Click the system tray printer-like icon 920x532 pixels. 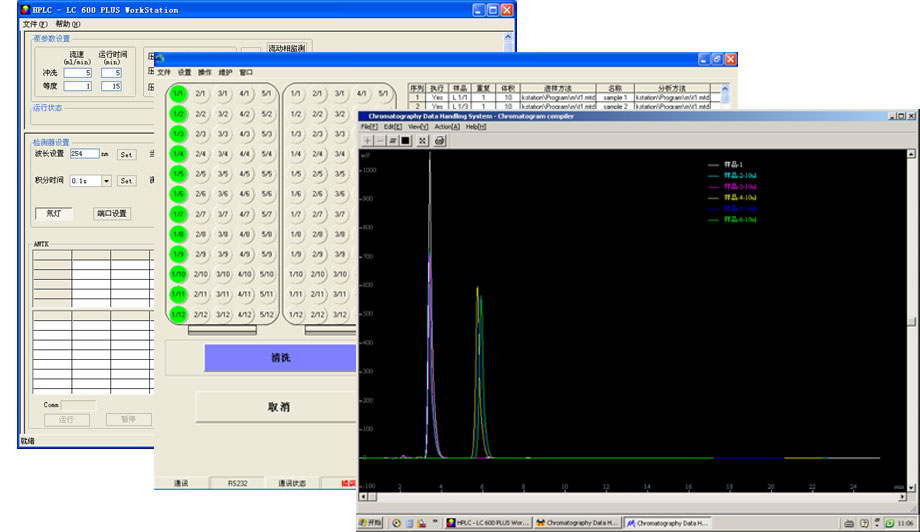[849, 523]
